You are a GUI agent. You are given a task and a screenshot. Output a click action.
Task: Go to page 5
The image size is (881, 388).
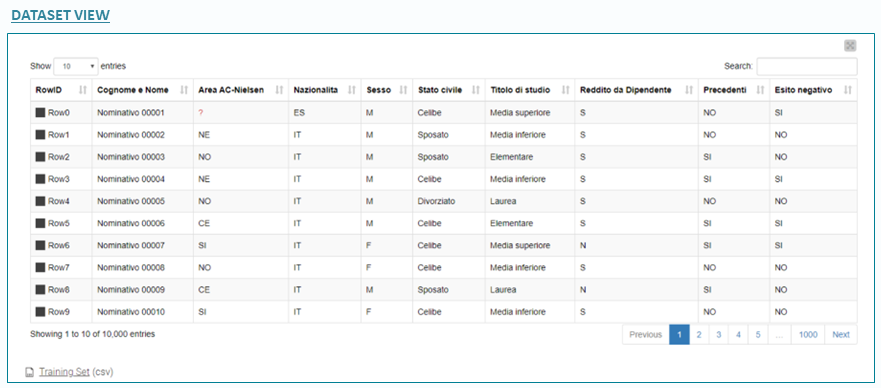758,335
